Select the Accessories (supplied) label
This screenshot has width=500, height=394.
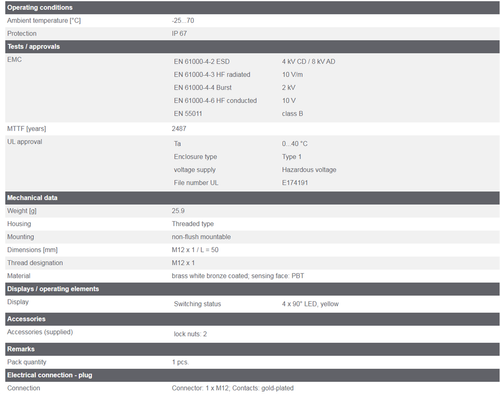tap(40, 332)
